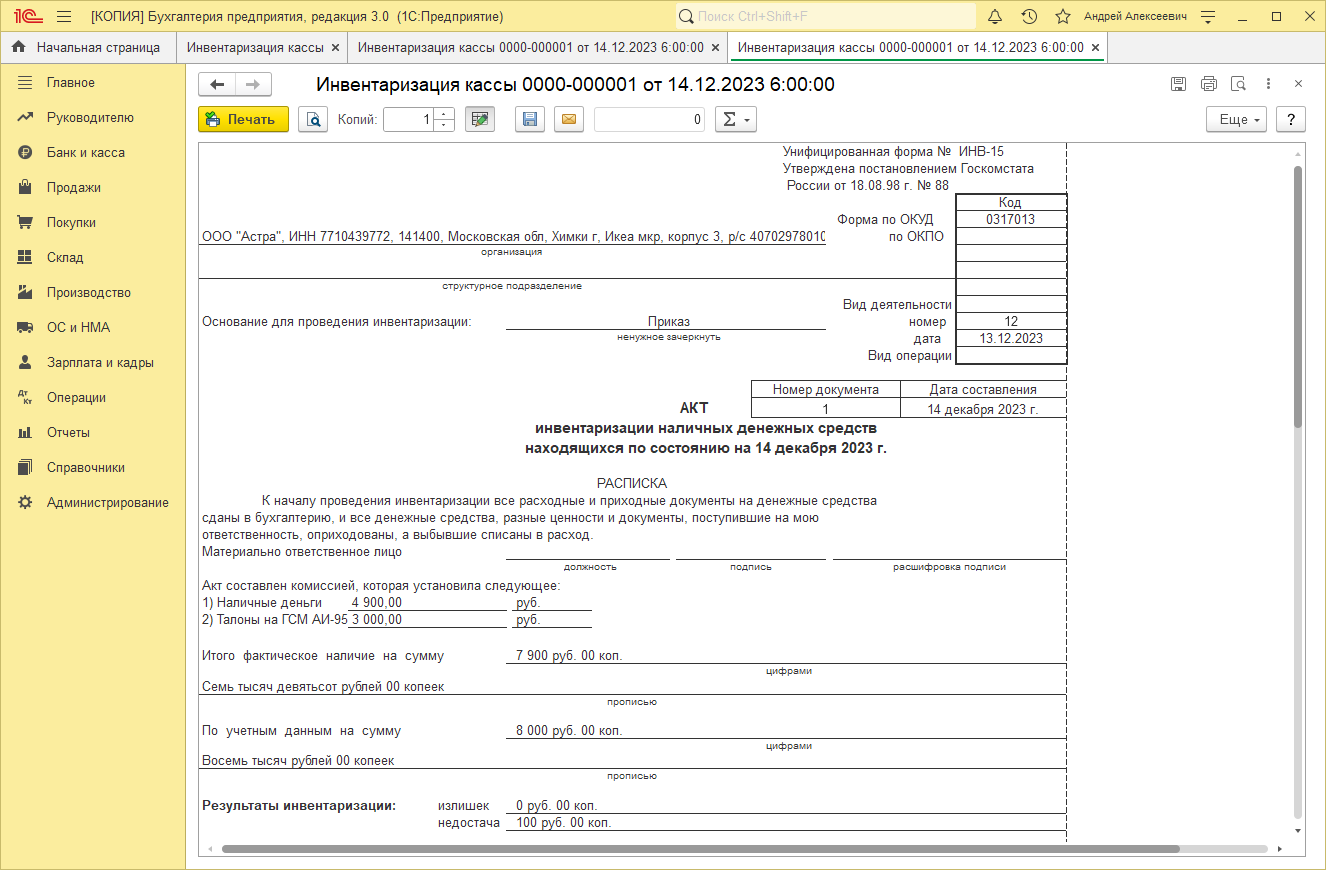Image resolution: width=1326 pixels, height=870 pixels.
Task: Click the Копий number field
Action: pyautogui.click(x=410, y=120)
